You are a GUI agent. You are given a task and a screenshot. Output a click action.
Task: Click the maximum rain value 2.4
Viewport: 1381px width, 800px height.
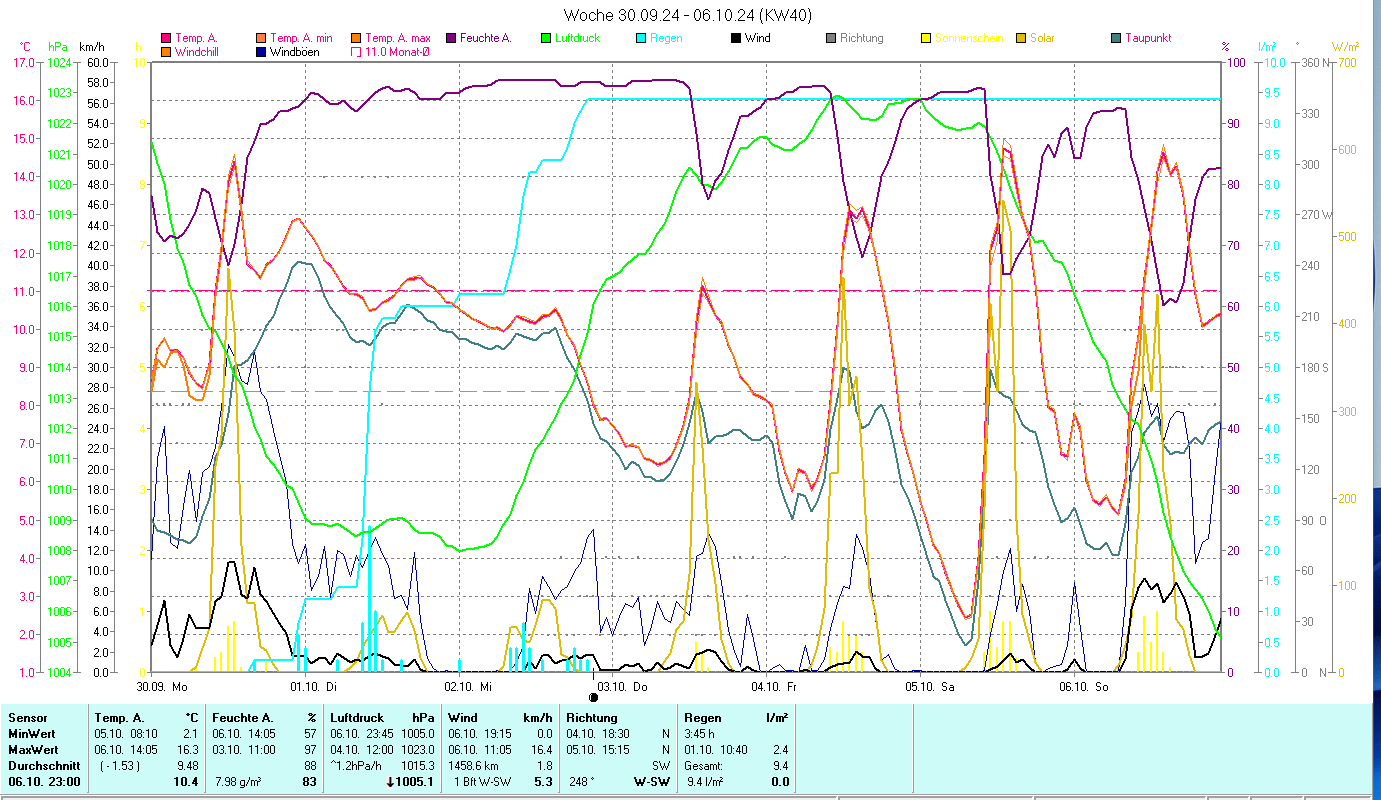tap(779, 750)
